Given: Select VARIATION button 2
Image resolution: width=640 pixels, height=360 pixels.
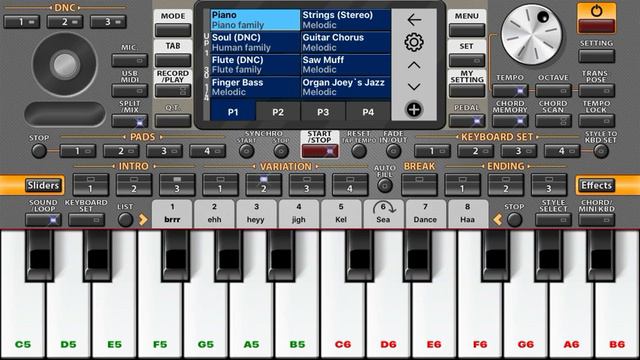Looking at the screenshot, I should pyautogui.click(x=263, y=184).
